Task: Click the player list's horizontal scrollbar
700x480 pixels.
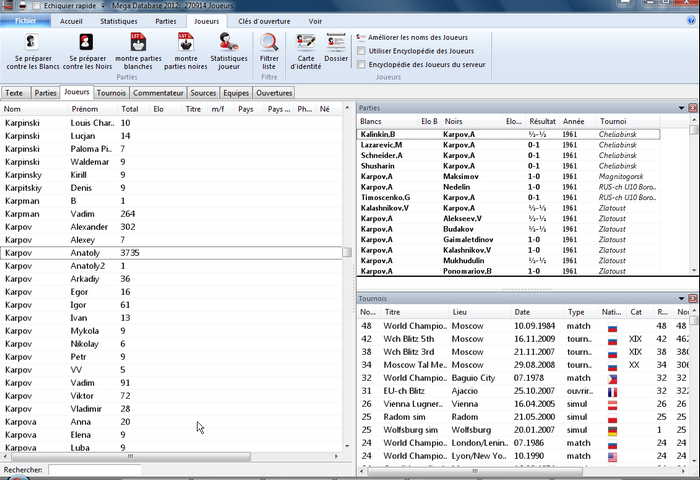Action: (x=130, y=456)
